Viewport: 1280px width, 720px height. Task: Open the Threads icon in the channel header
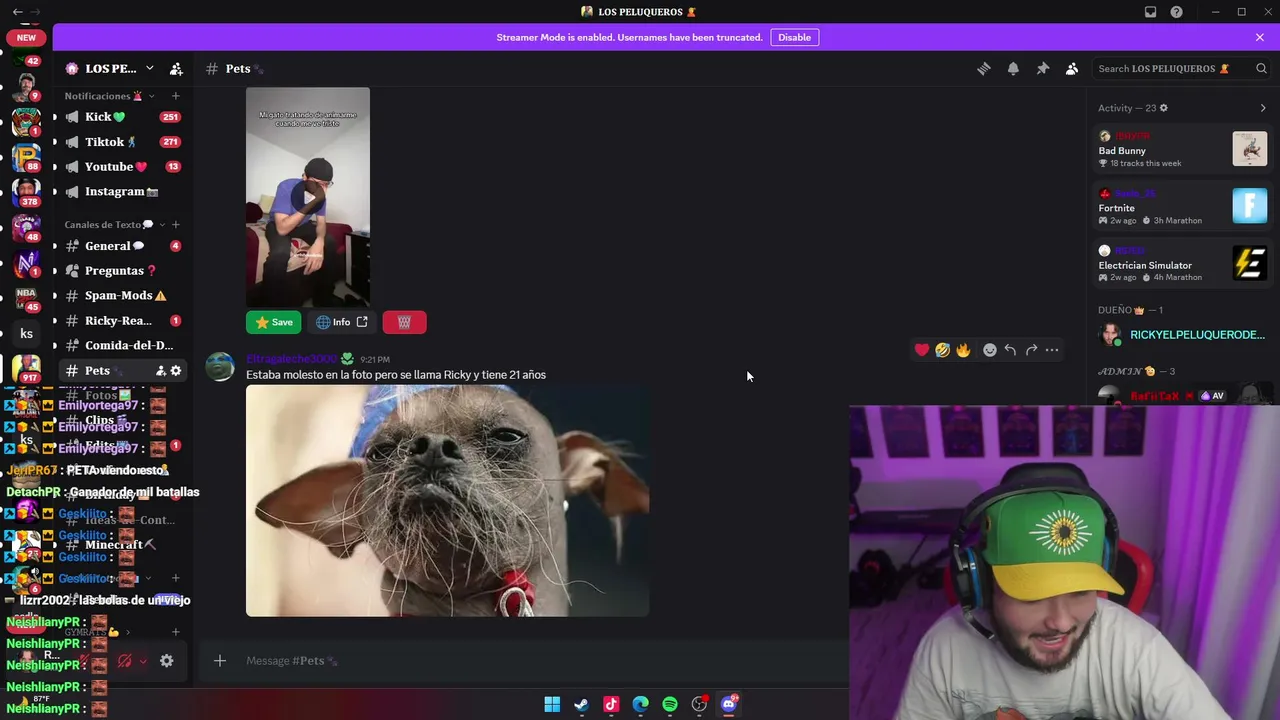(x=984, y=69)
